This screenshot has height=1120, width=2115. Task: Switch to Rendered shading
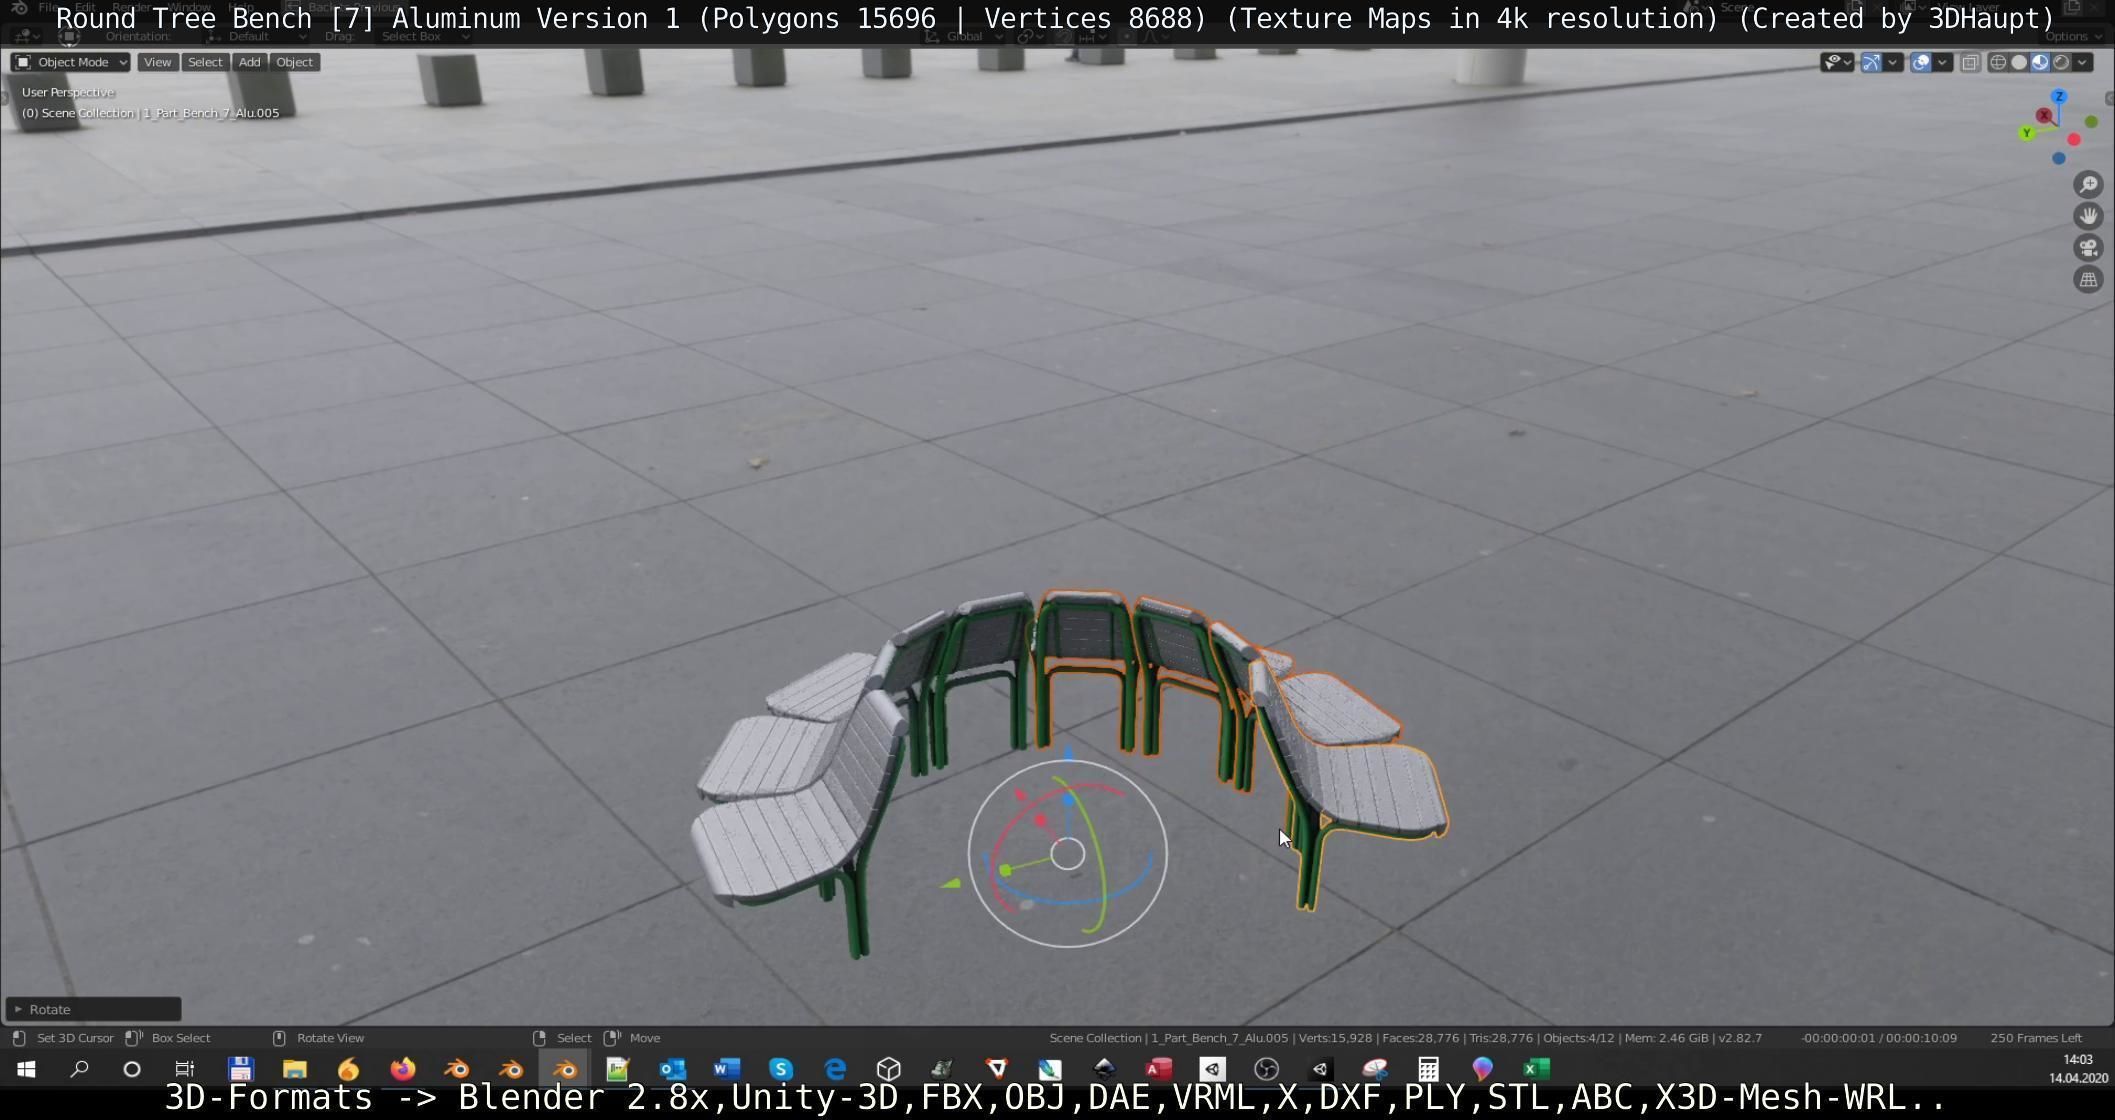click(2061, 62)
